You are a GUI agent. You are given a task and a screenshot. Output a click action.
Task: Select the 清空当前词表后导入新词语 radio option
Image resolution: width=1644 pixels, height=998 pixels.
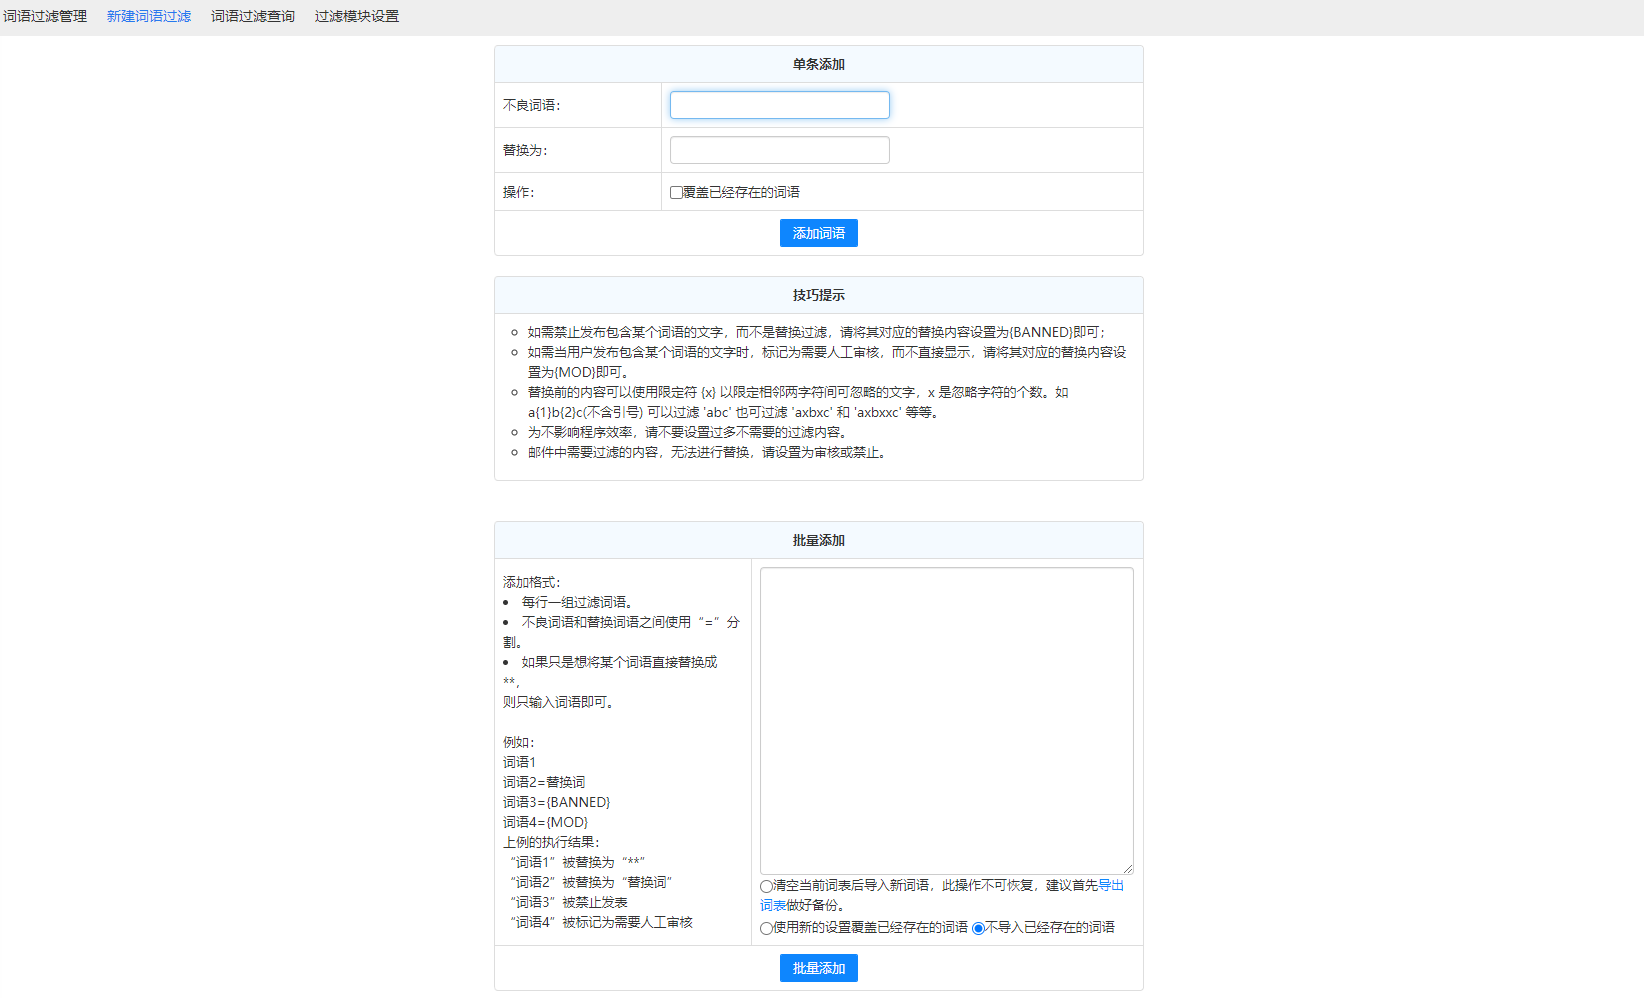pos(767,886)
